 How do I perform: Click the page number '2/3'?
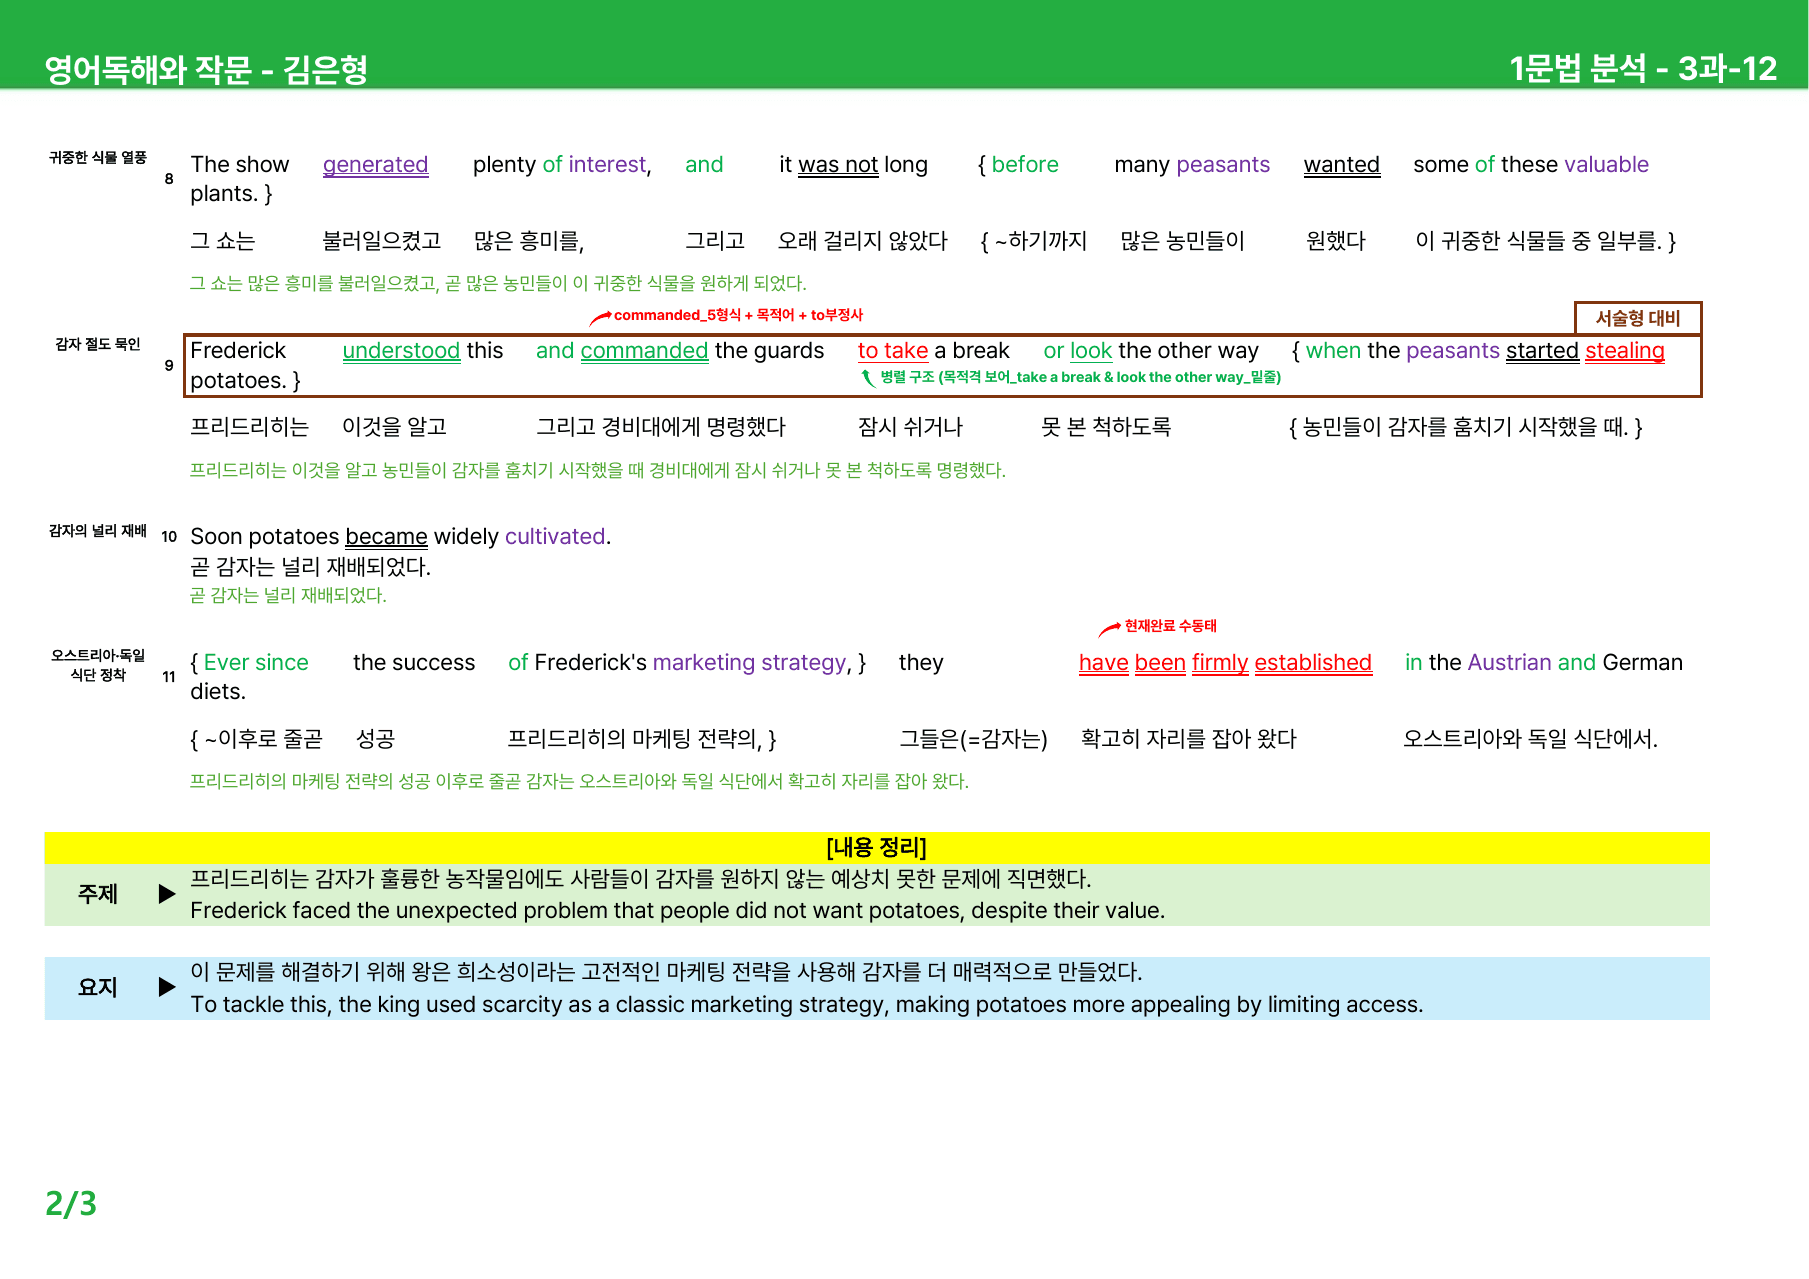(x=71, y=1203)
